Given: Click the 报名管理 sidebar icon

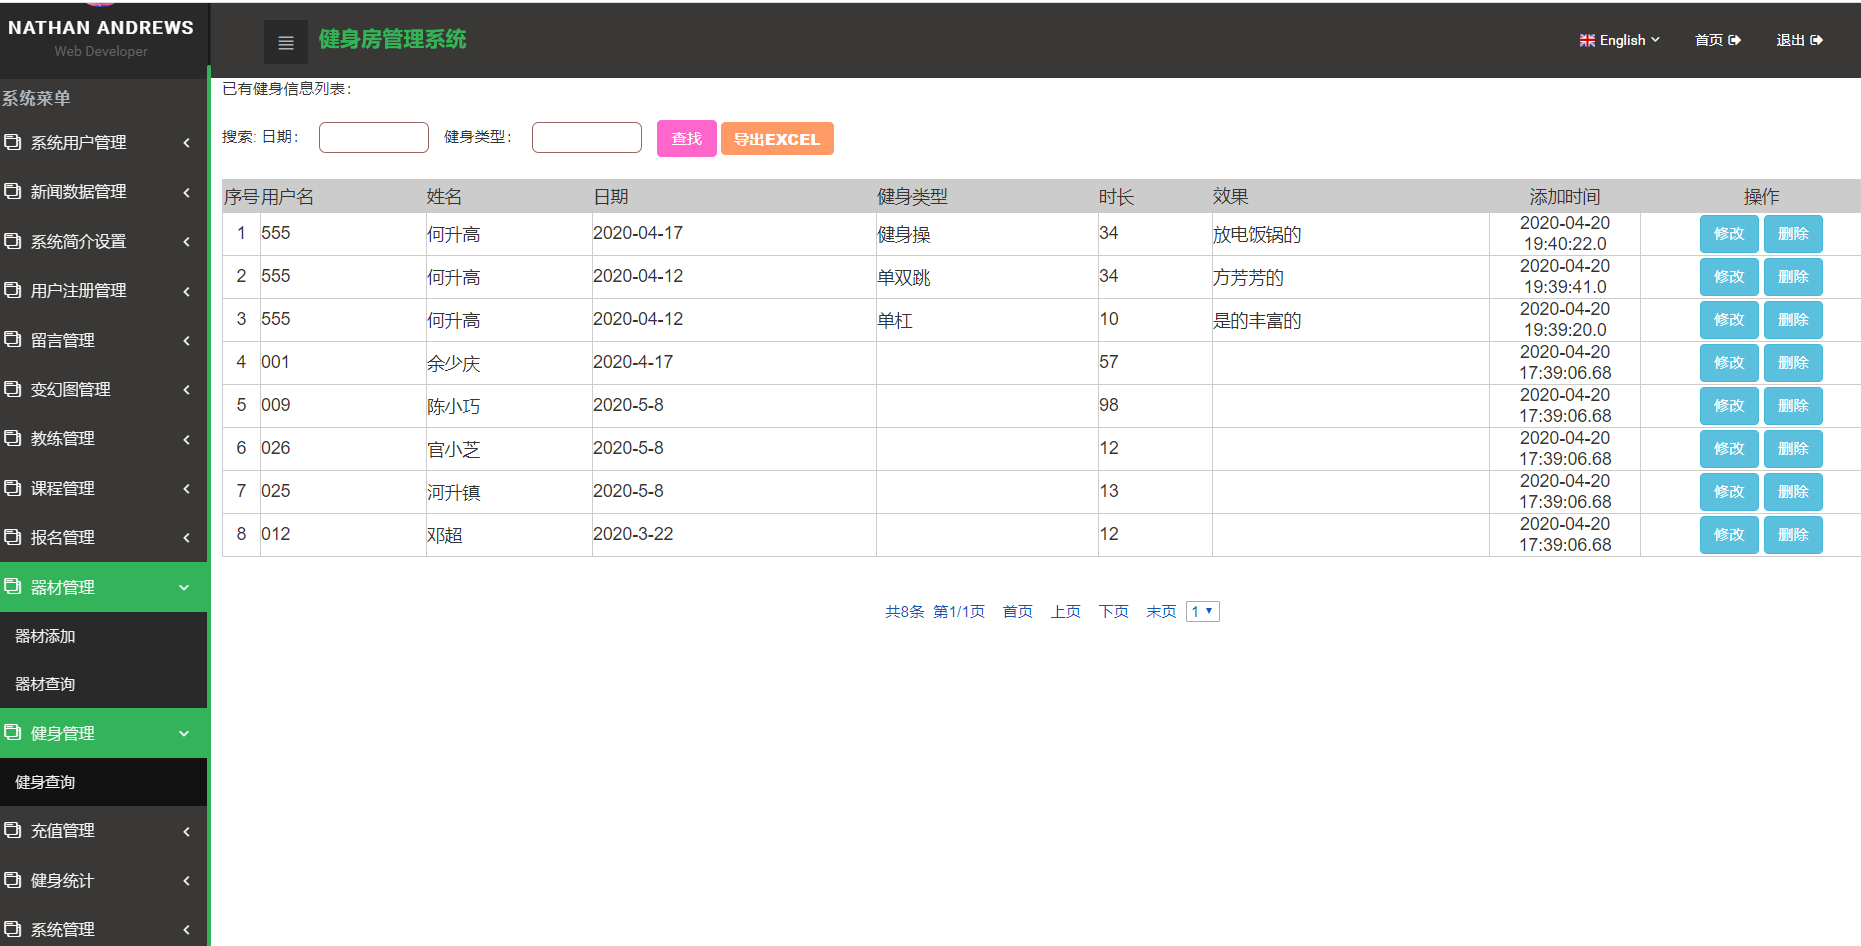Looking at the screenshot, I should (x=13, y=537).
